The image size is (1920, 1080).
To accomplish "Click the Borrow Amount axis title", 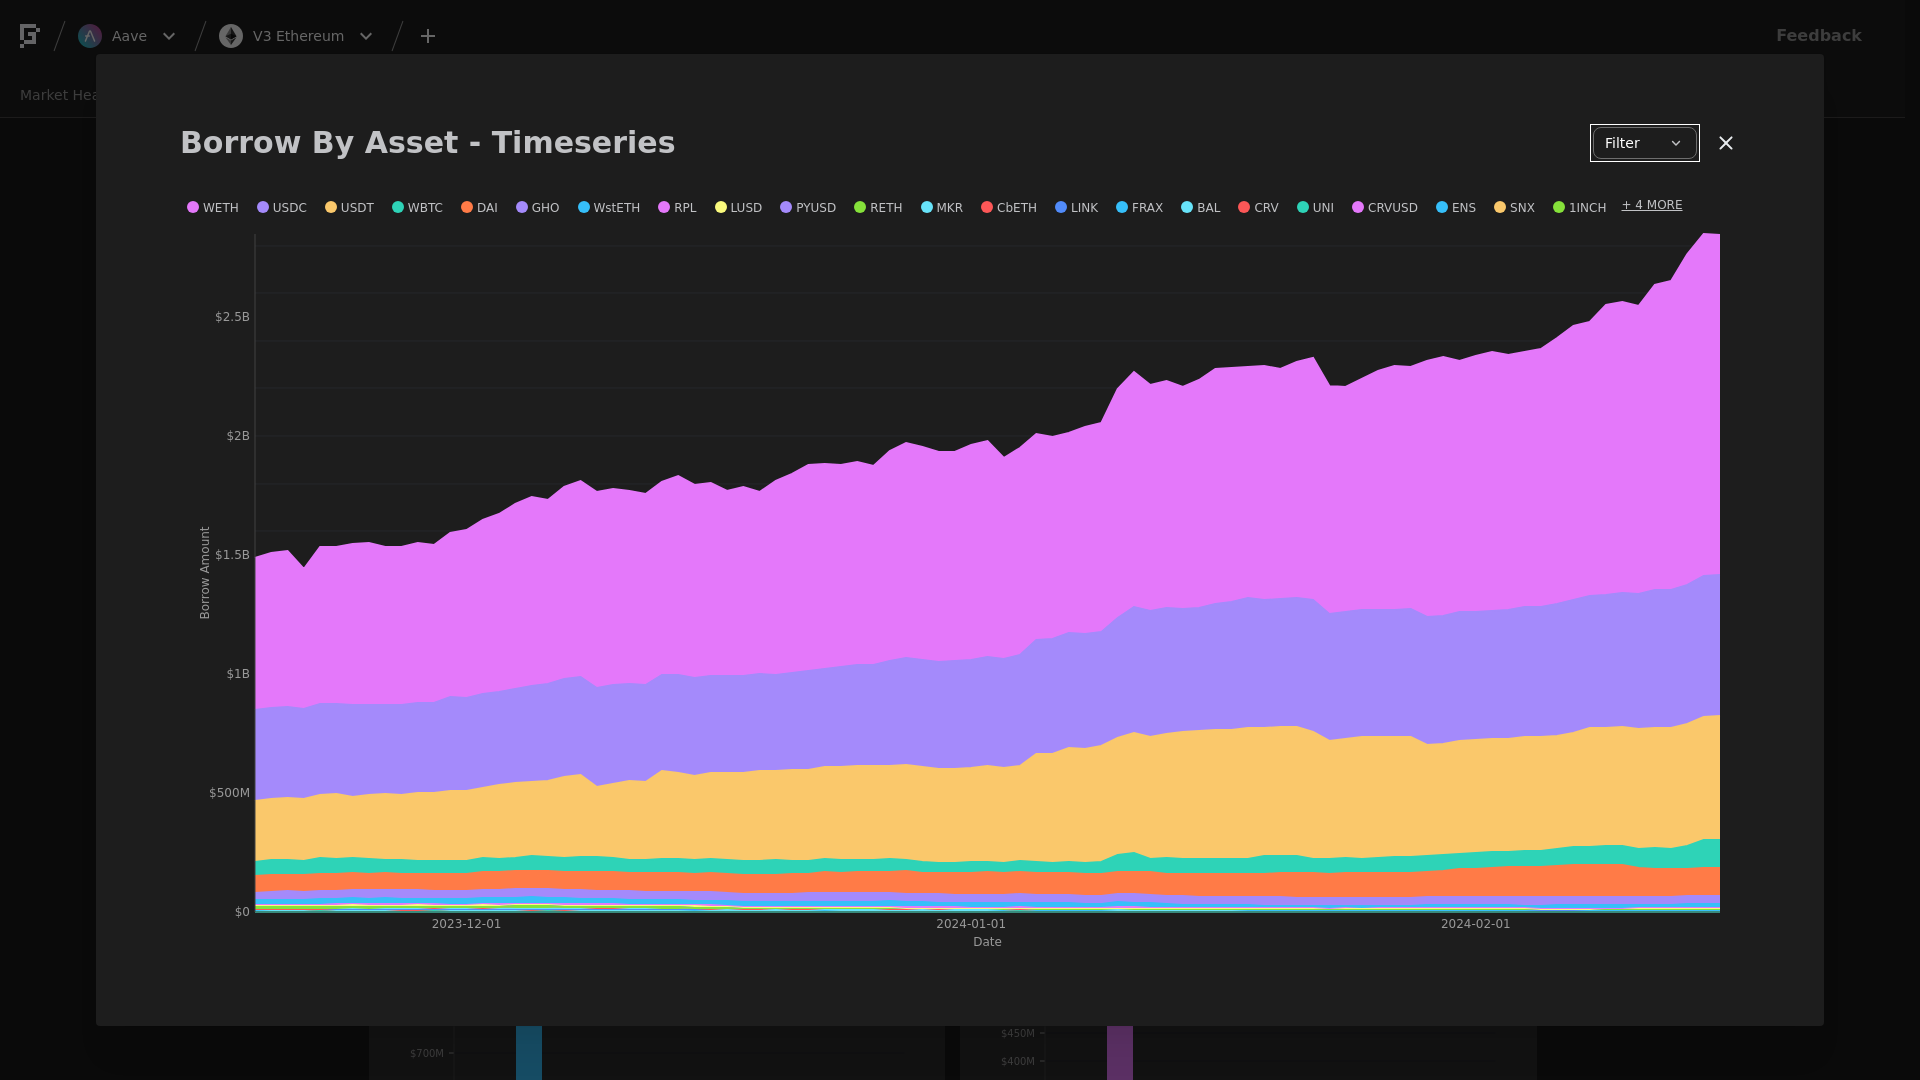I will coord(205,573).
